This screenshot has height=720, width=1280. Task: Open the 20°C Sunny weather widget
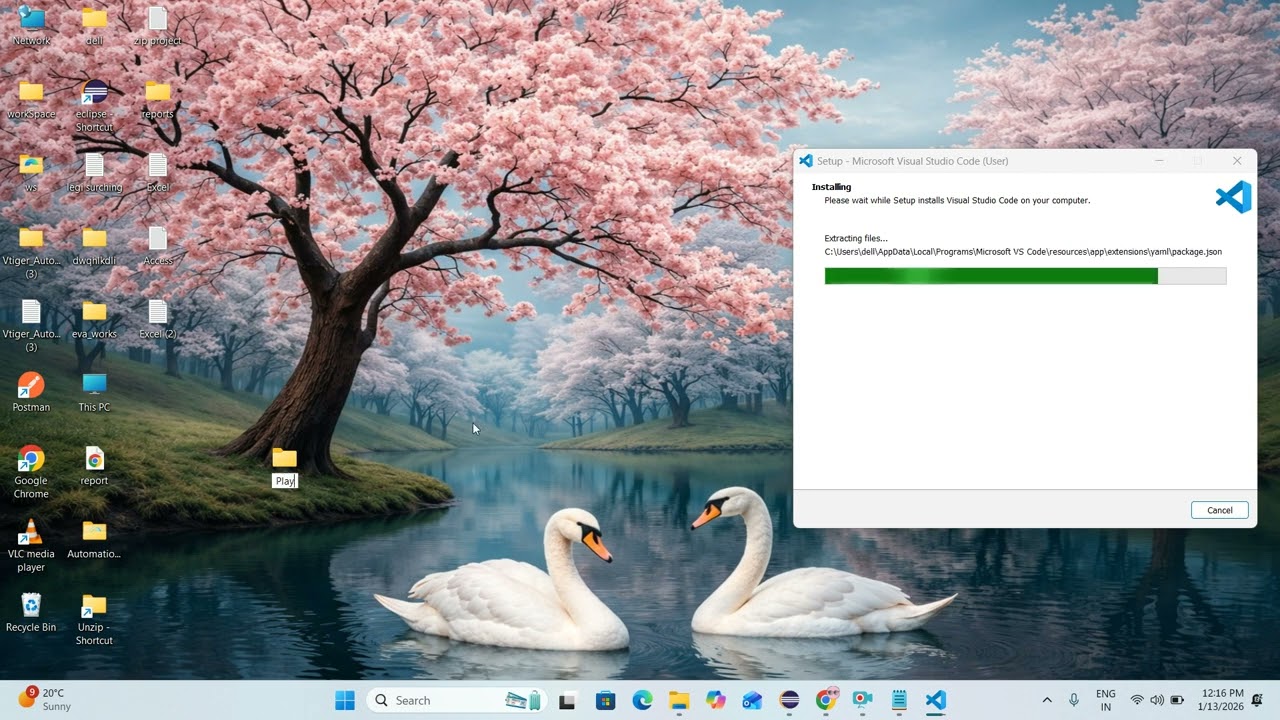point(44,699)
